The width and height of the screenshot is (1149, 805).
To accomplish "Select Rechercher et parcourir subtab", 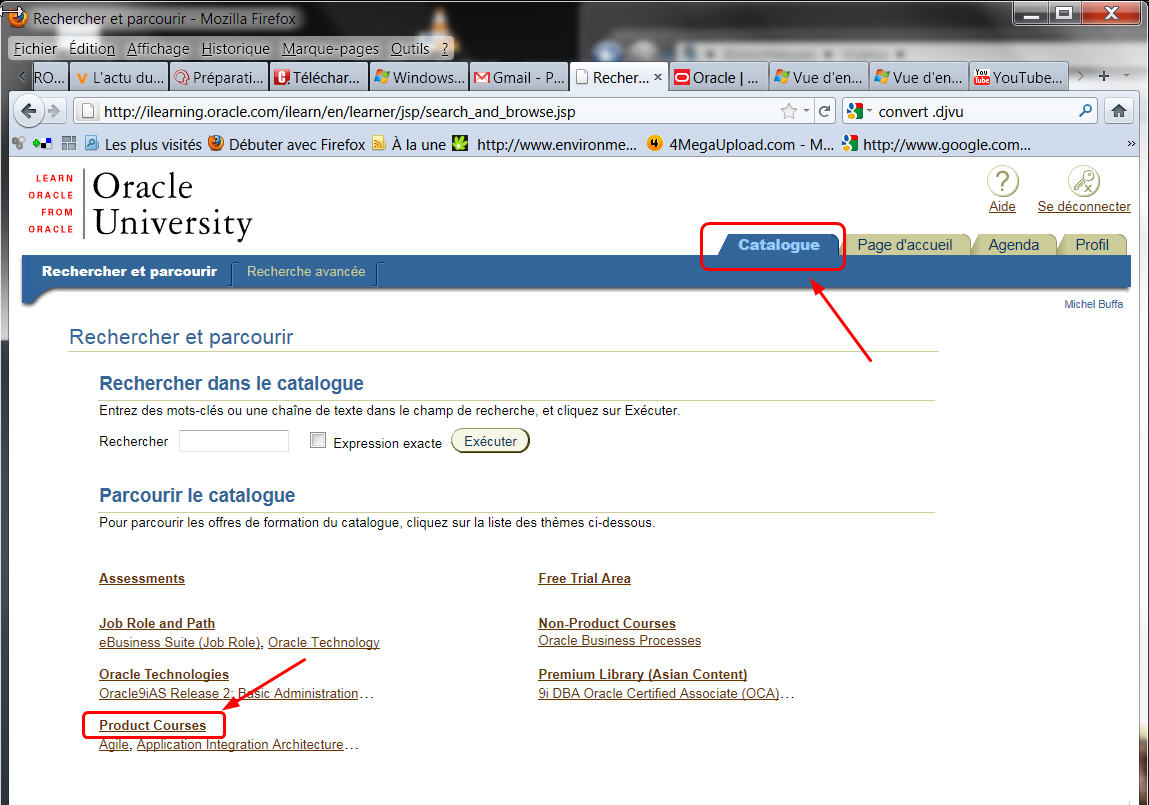I will click(129, 272).
